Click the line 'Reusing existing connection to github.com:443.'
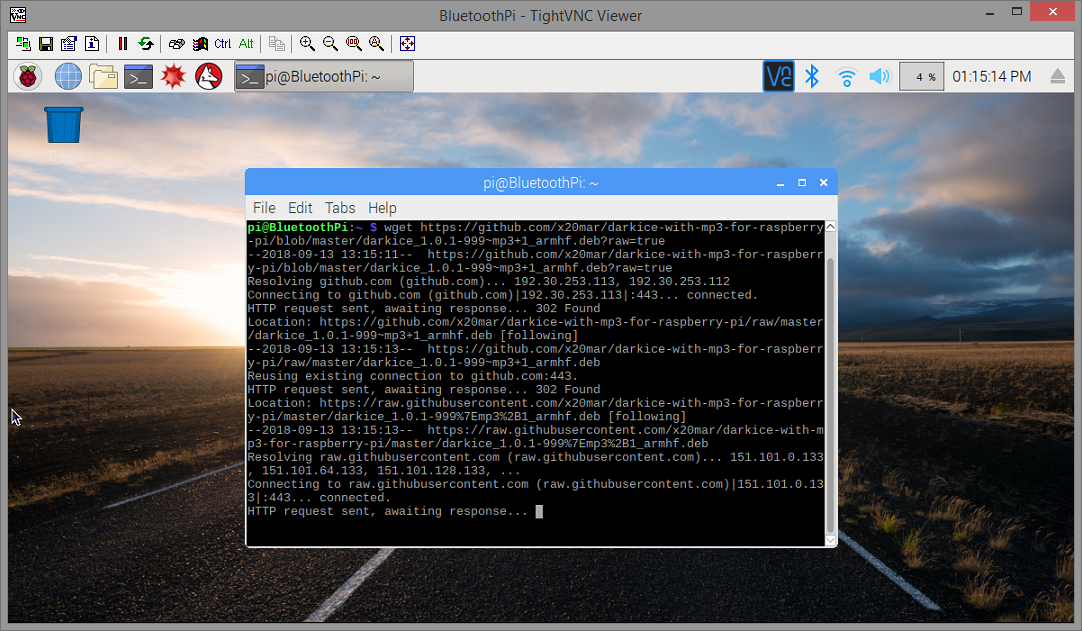This screenshot has width=1082, height=631. pos(413,376)
